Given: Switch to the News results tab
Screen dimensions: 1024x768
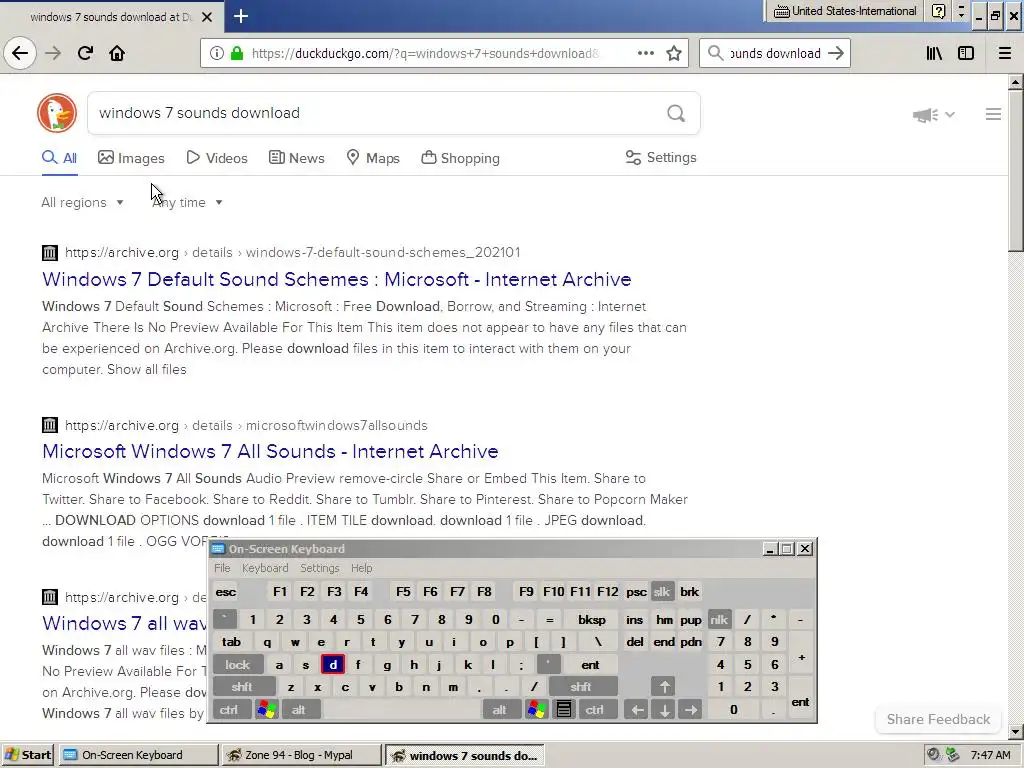Looking at the screenshot, I should (297, 158).
